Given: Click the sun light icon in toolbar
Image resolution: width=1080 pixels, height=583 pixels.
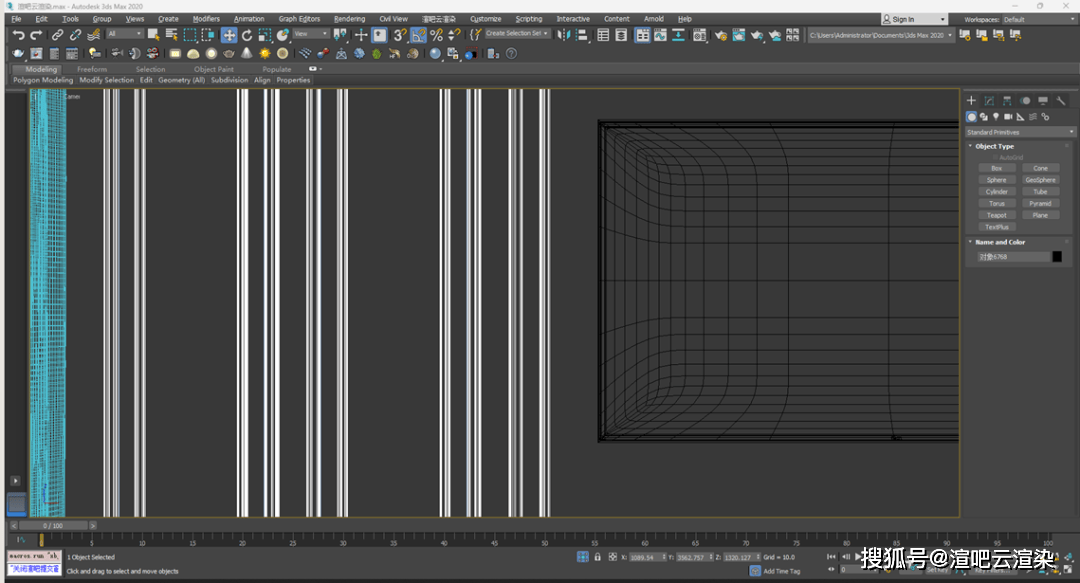Looking at the screenshot, I should (264, 53).
